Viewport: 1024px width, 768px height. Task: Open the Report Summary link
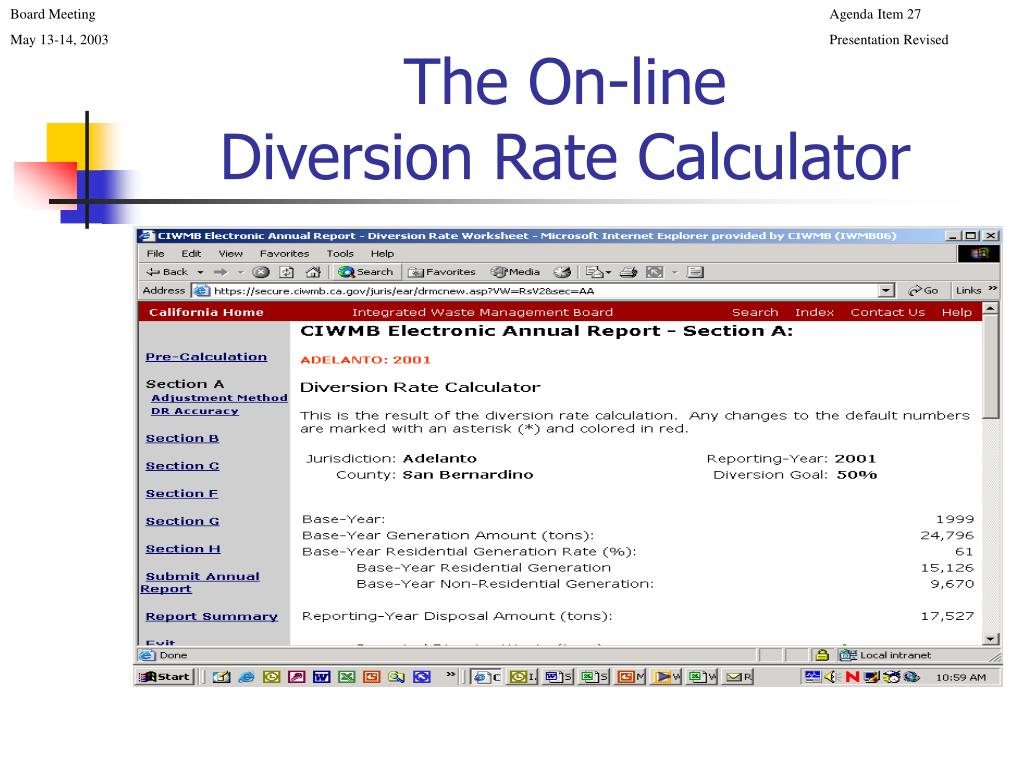(212, 616)
